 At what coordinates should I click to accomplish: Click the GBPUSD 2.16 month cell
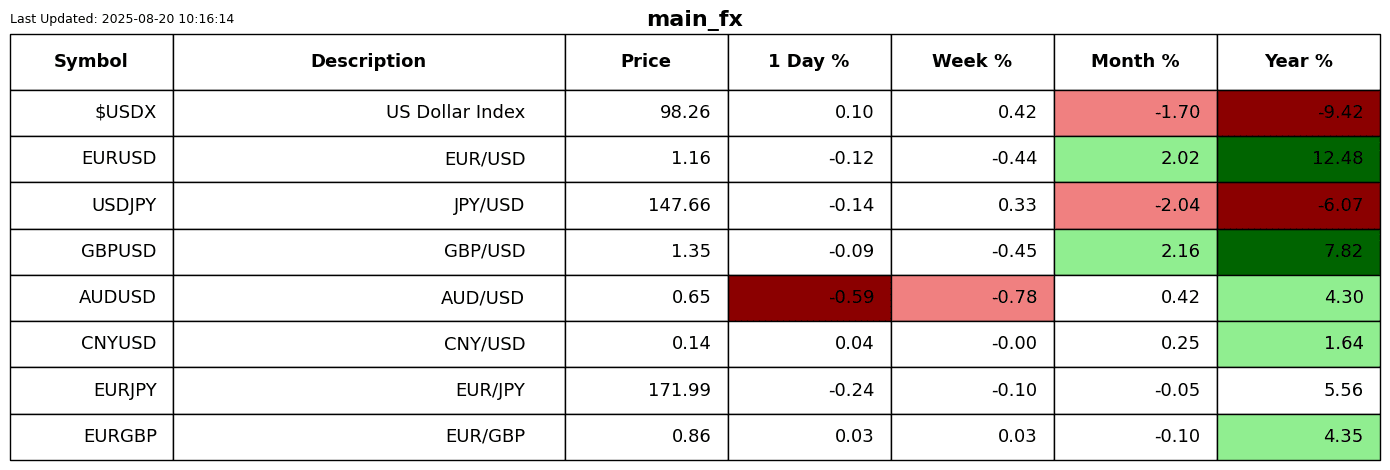click(x=1135, y=252)
